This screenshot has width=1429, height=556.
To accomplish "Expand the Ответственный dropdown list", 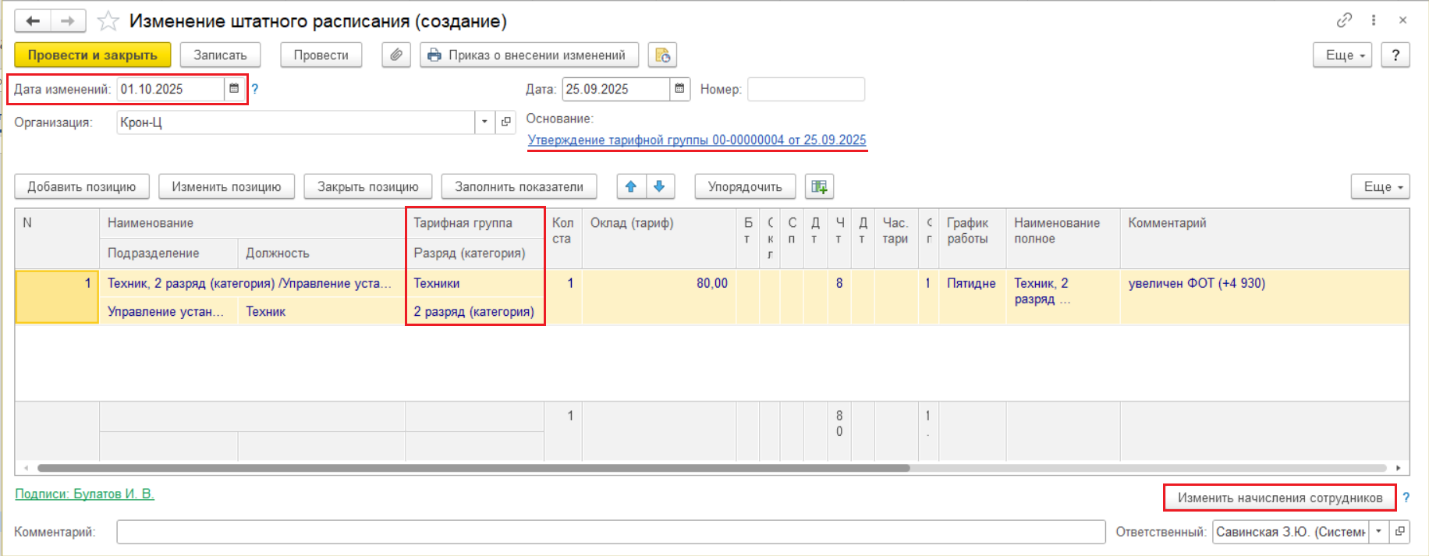I will [1381, 532].
